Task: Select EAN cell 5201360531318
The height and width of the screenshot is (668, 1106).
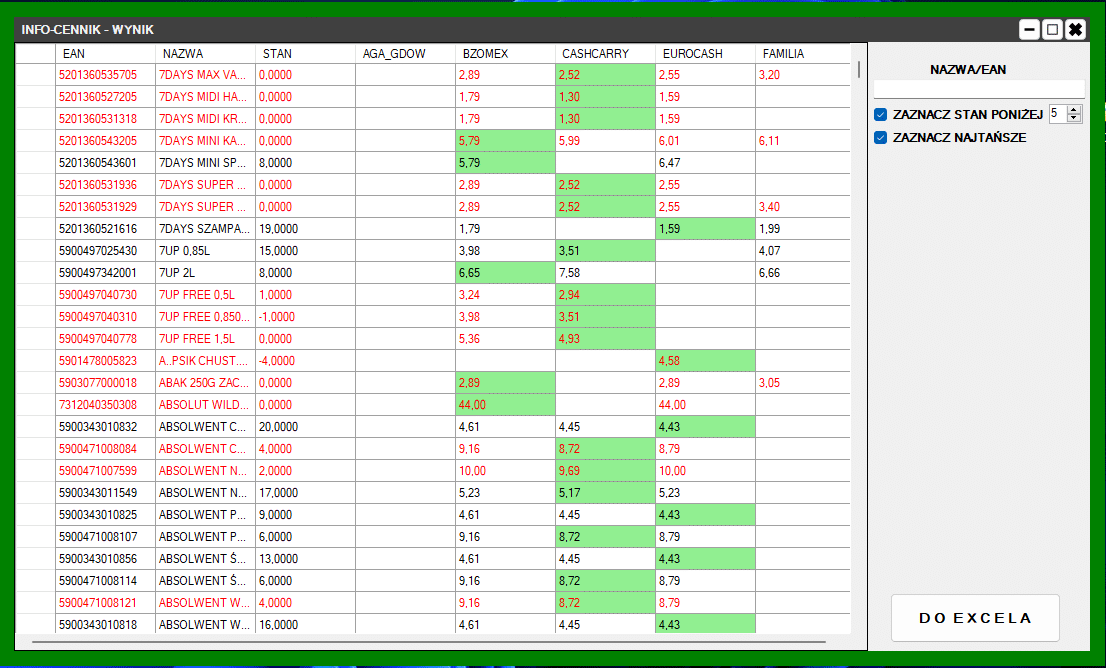Action: pyautogui.click(x=105, y=119)
